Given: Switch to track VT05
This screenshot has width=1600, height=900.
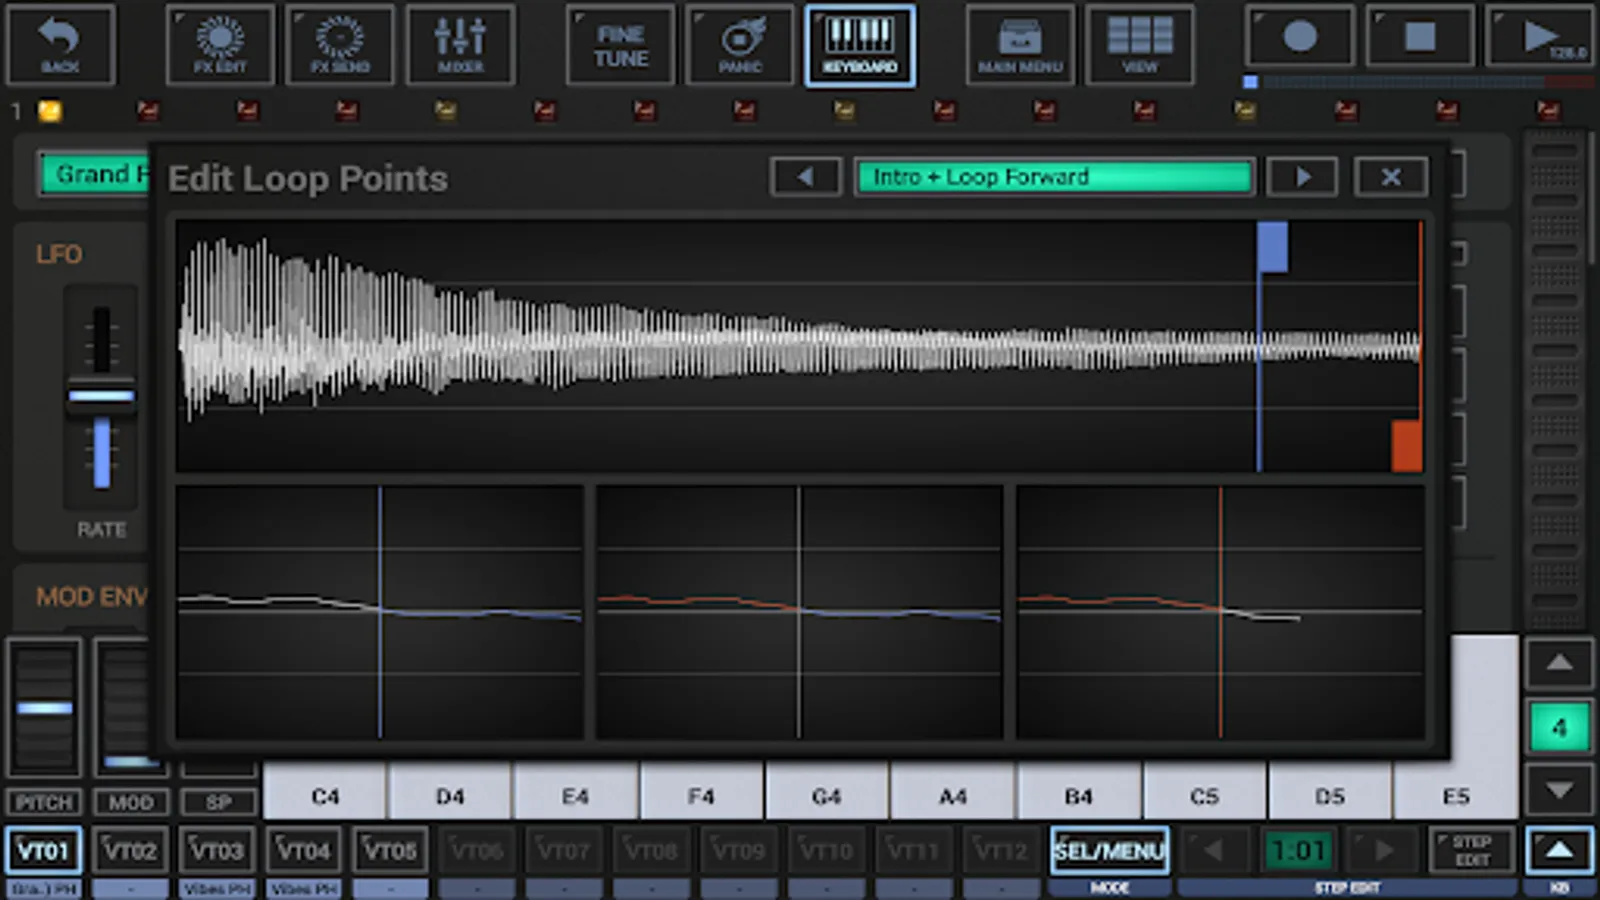Looking at the screenshot, I should click(x=391, y=849).
